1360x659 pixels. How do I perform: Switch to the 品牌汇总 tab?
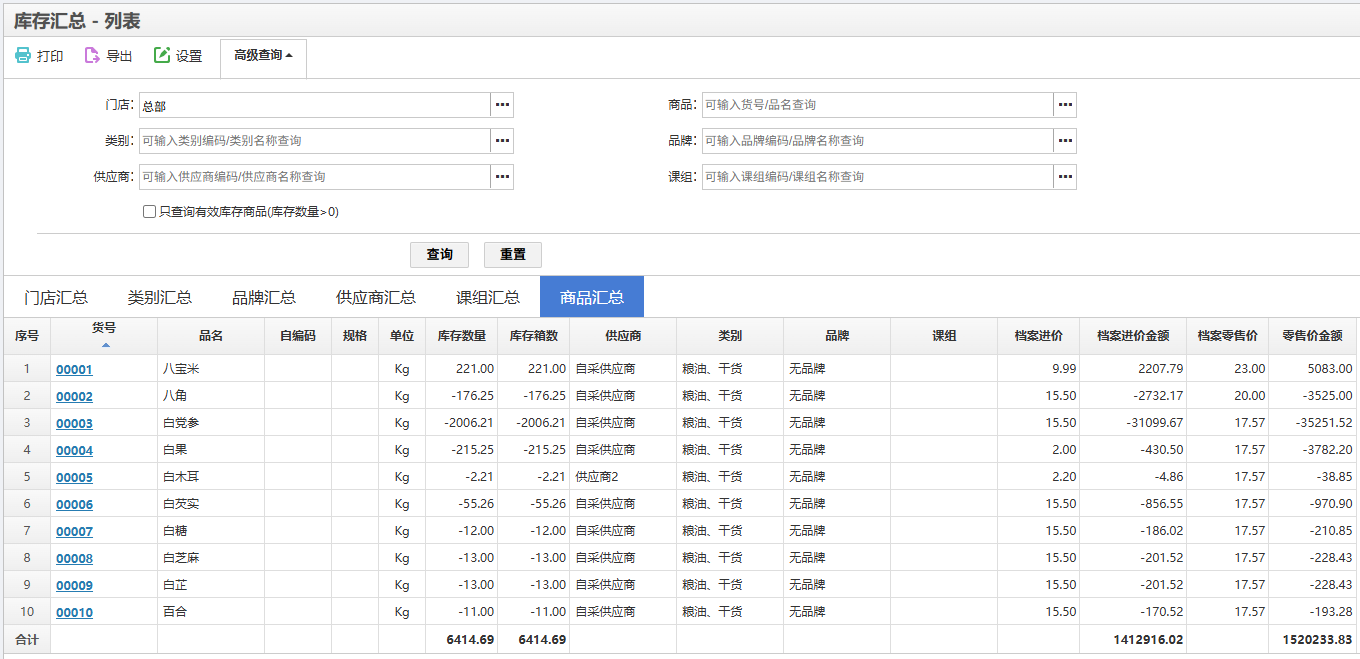[264, 297]
